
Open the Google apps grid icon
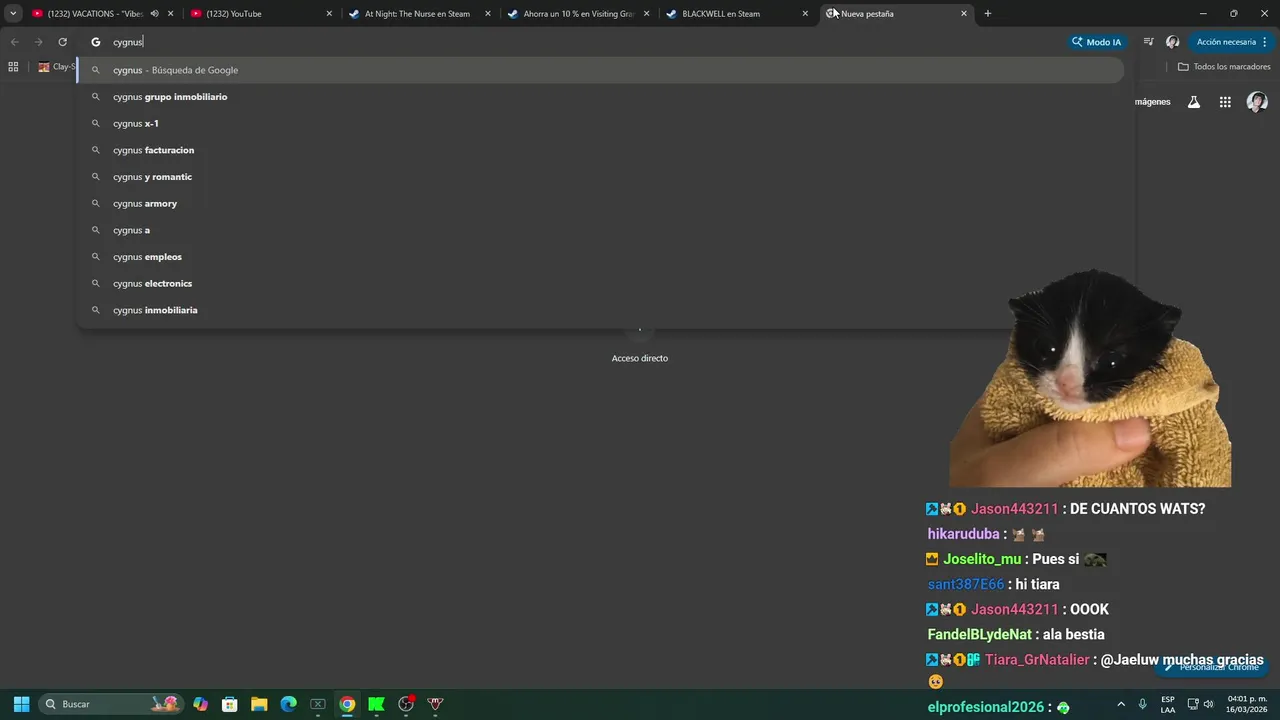[1225, 102]
